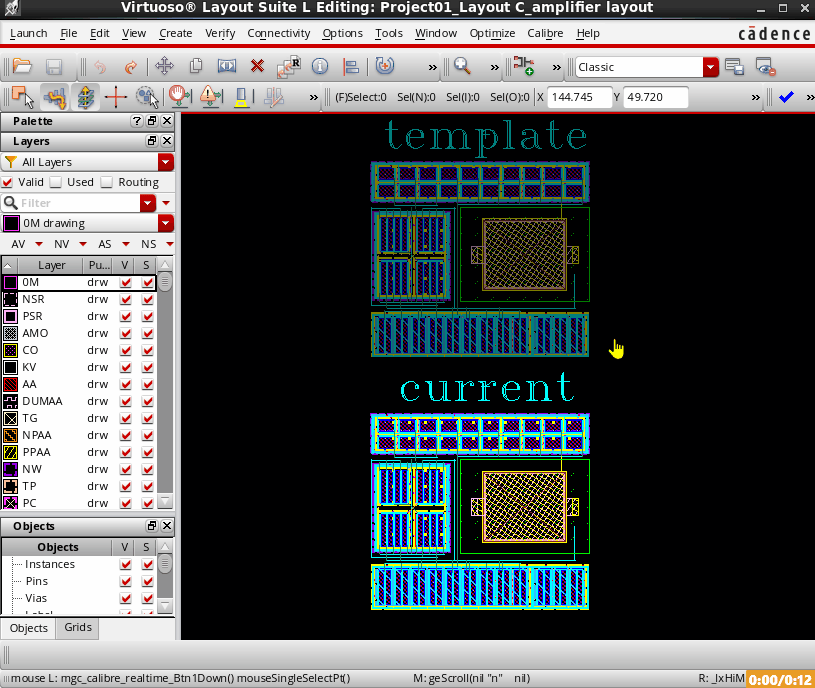This screenshot has height=688, width=815.
Task: Click the AV all-visible button
Action: coord(19,244)
